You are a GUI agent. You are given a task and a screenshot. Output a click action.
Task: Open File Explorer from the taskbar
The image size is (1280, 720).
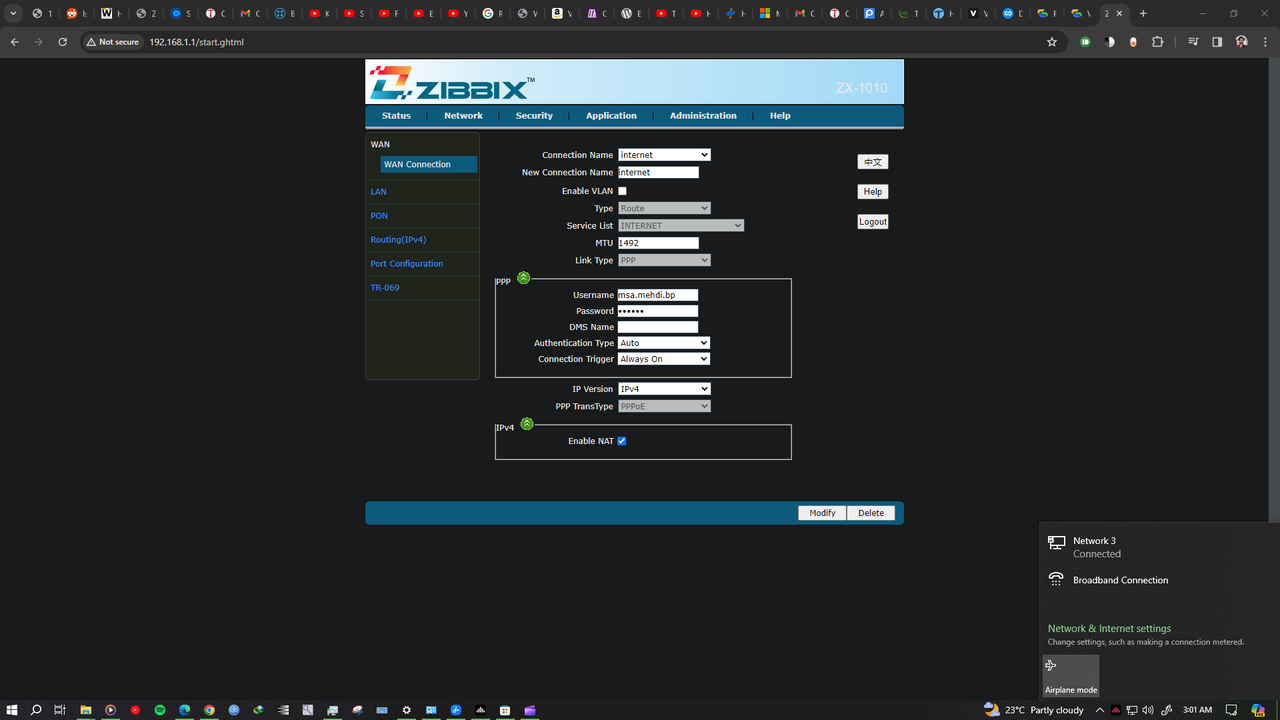point(85,710)
